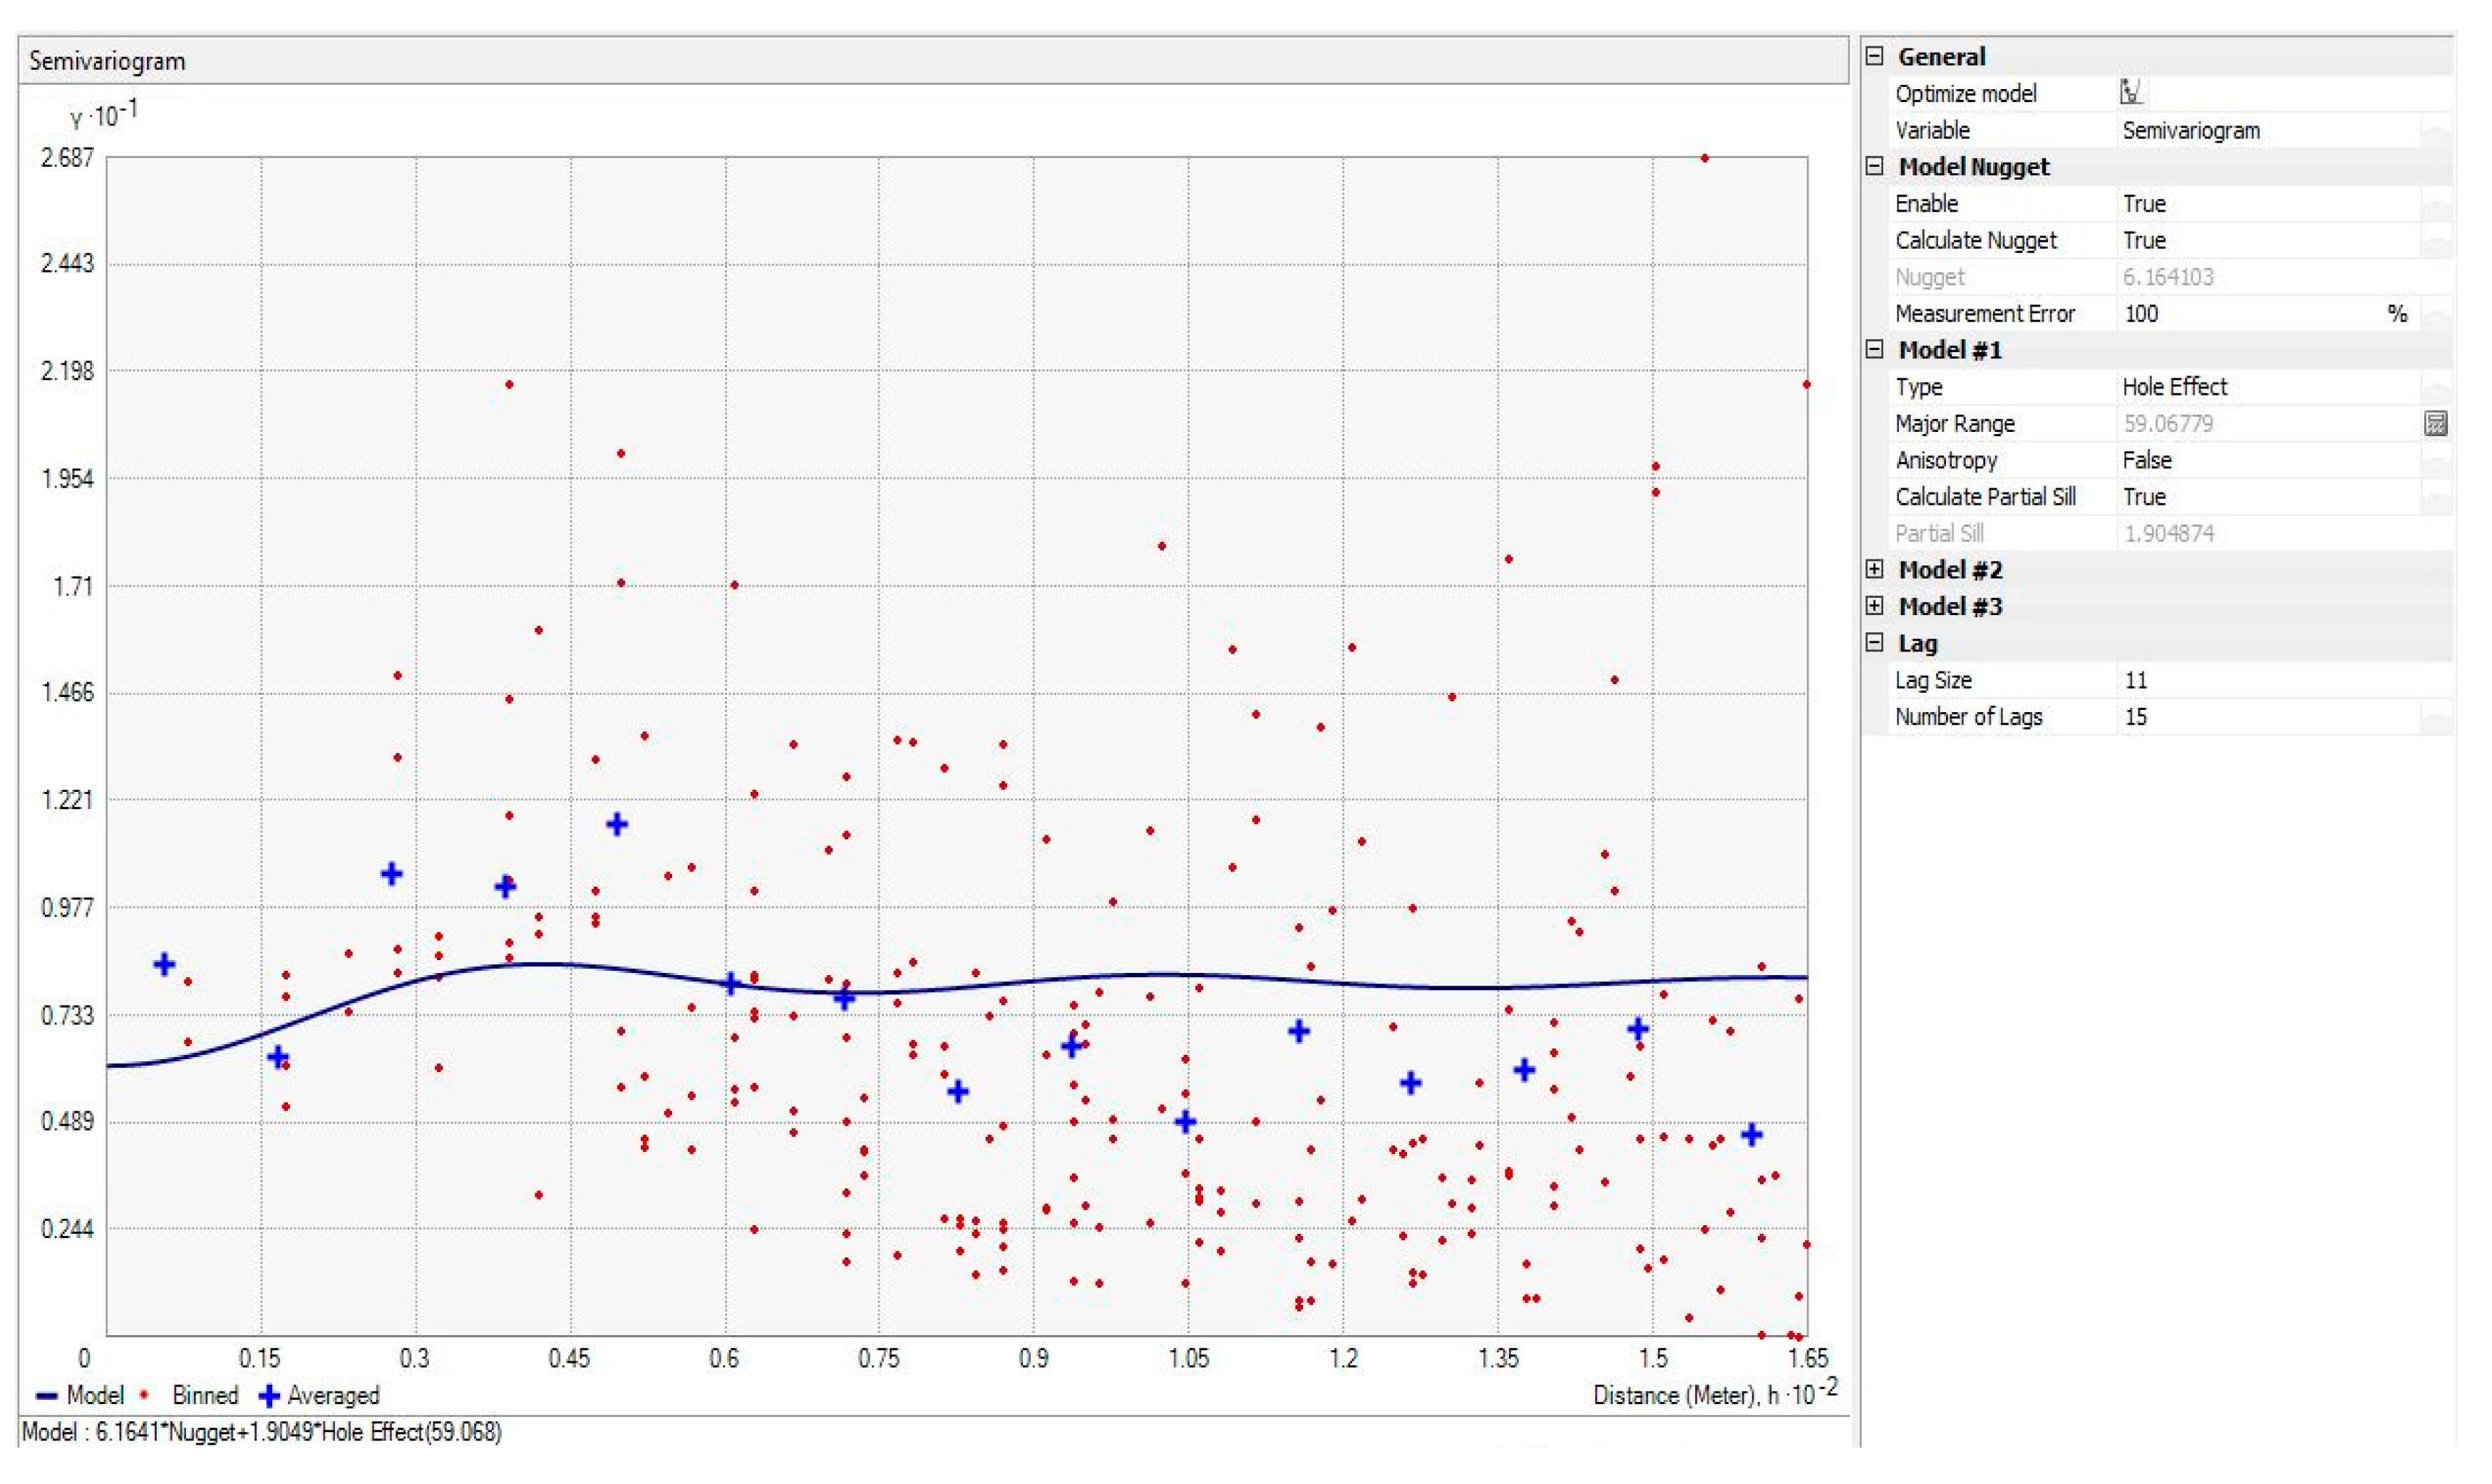Toggle the Calculate Partial Sill value
This screenshot has height=1484, width=2492.
pos(2144,497)
